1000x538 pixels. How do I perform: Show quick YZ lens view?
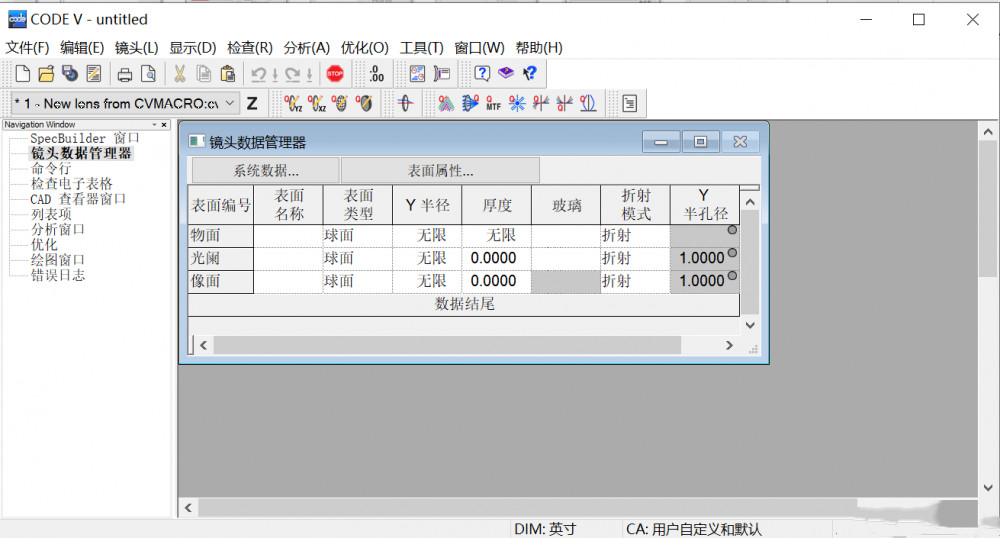293,103
